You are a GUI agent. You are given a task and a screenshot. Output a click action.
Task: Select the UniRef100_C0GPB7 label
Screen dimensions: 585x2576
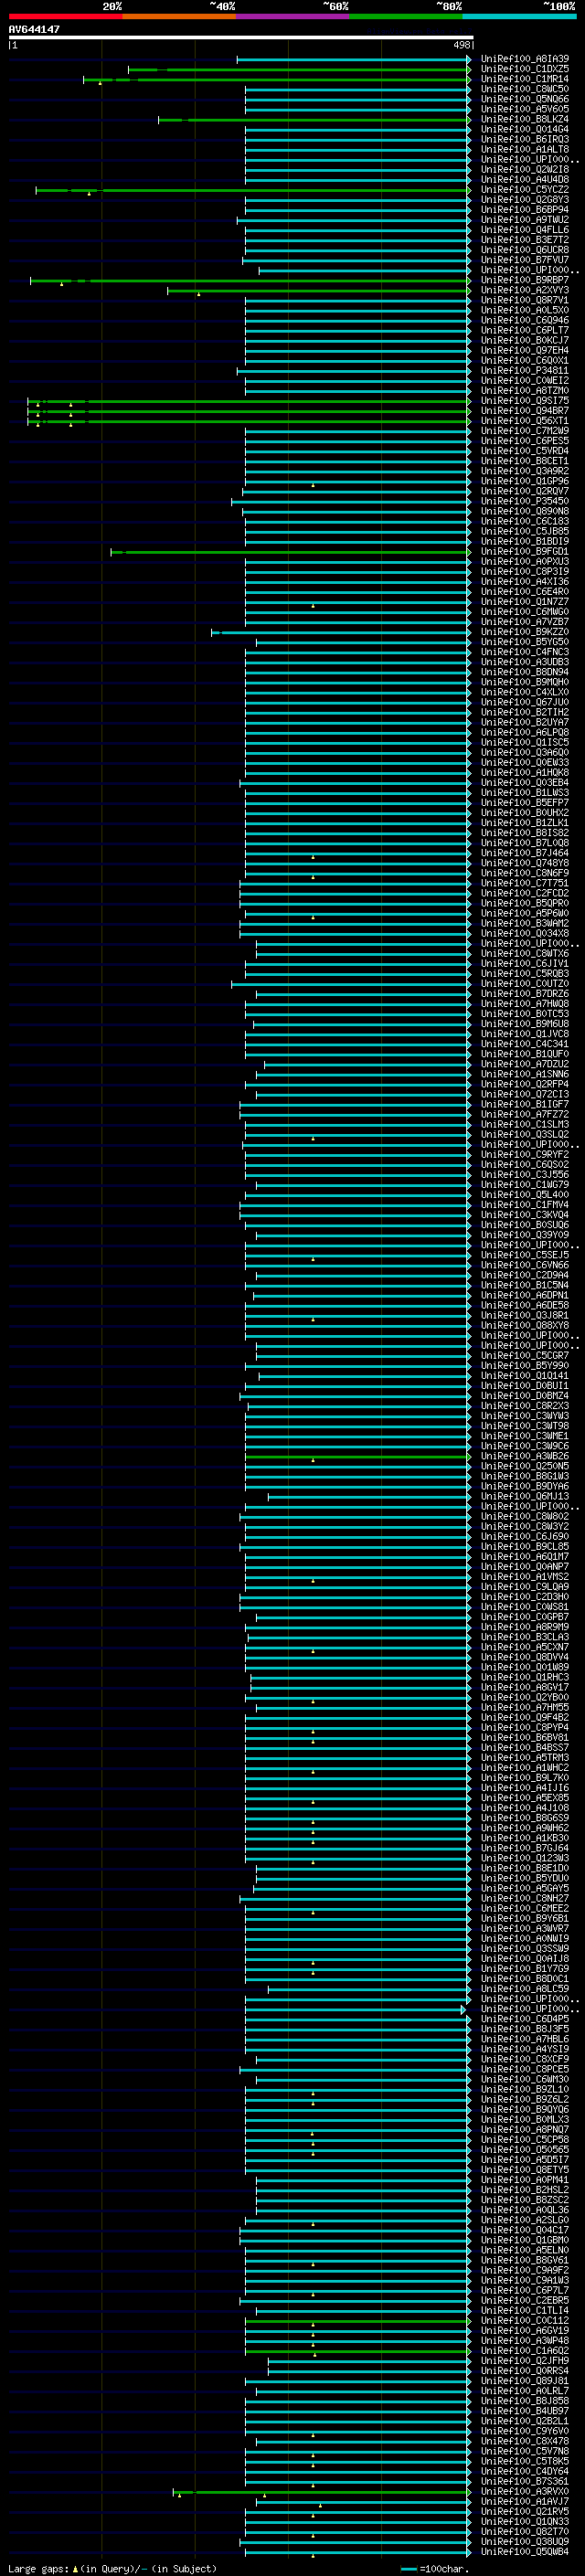click(x=524, y=1617)
